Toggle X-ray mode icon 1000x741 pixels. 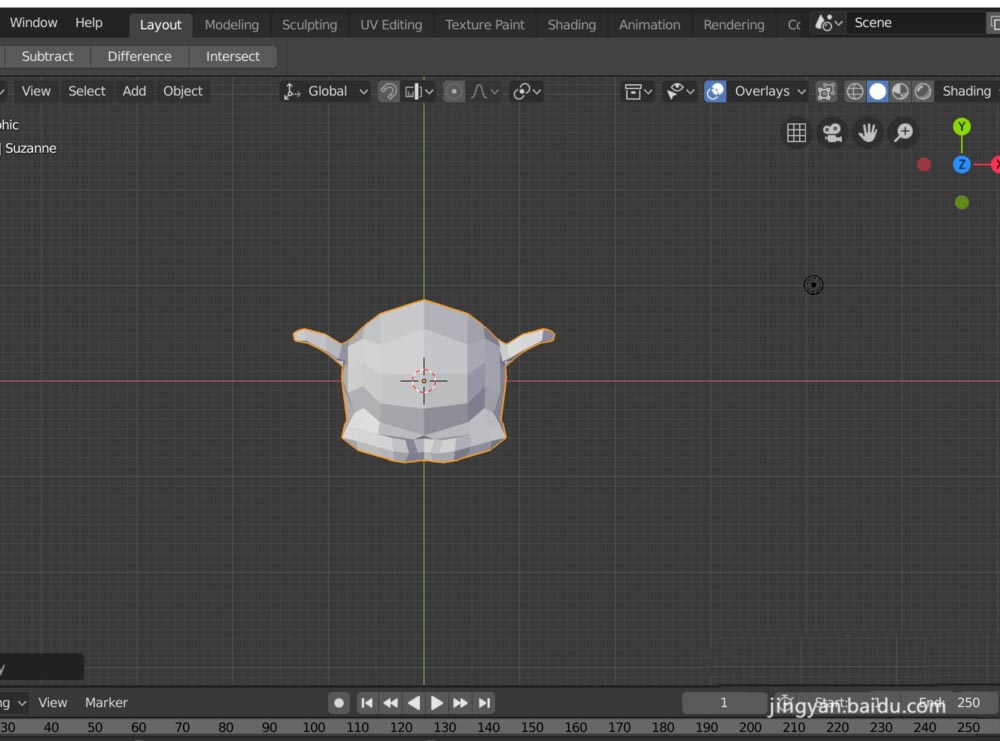click(825, 91)
